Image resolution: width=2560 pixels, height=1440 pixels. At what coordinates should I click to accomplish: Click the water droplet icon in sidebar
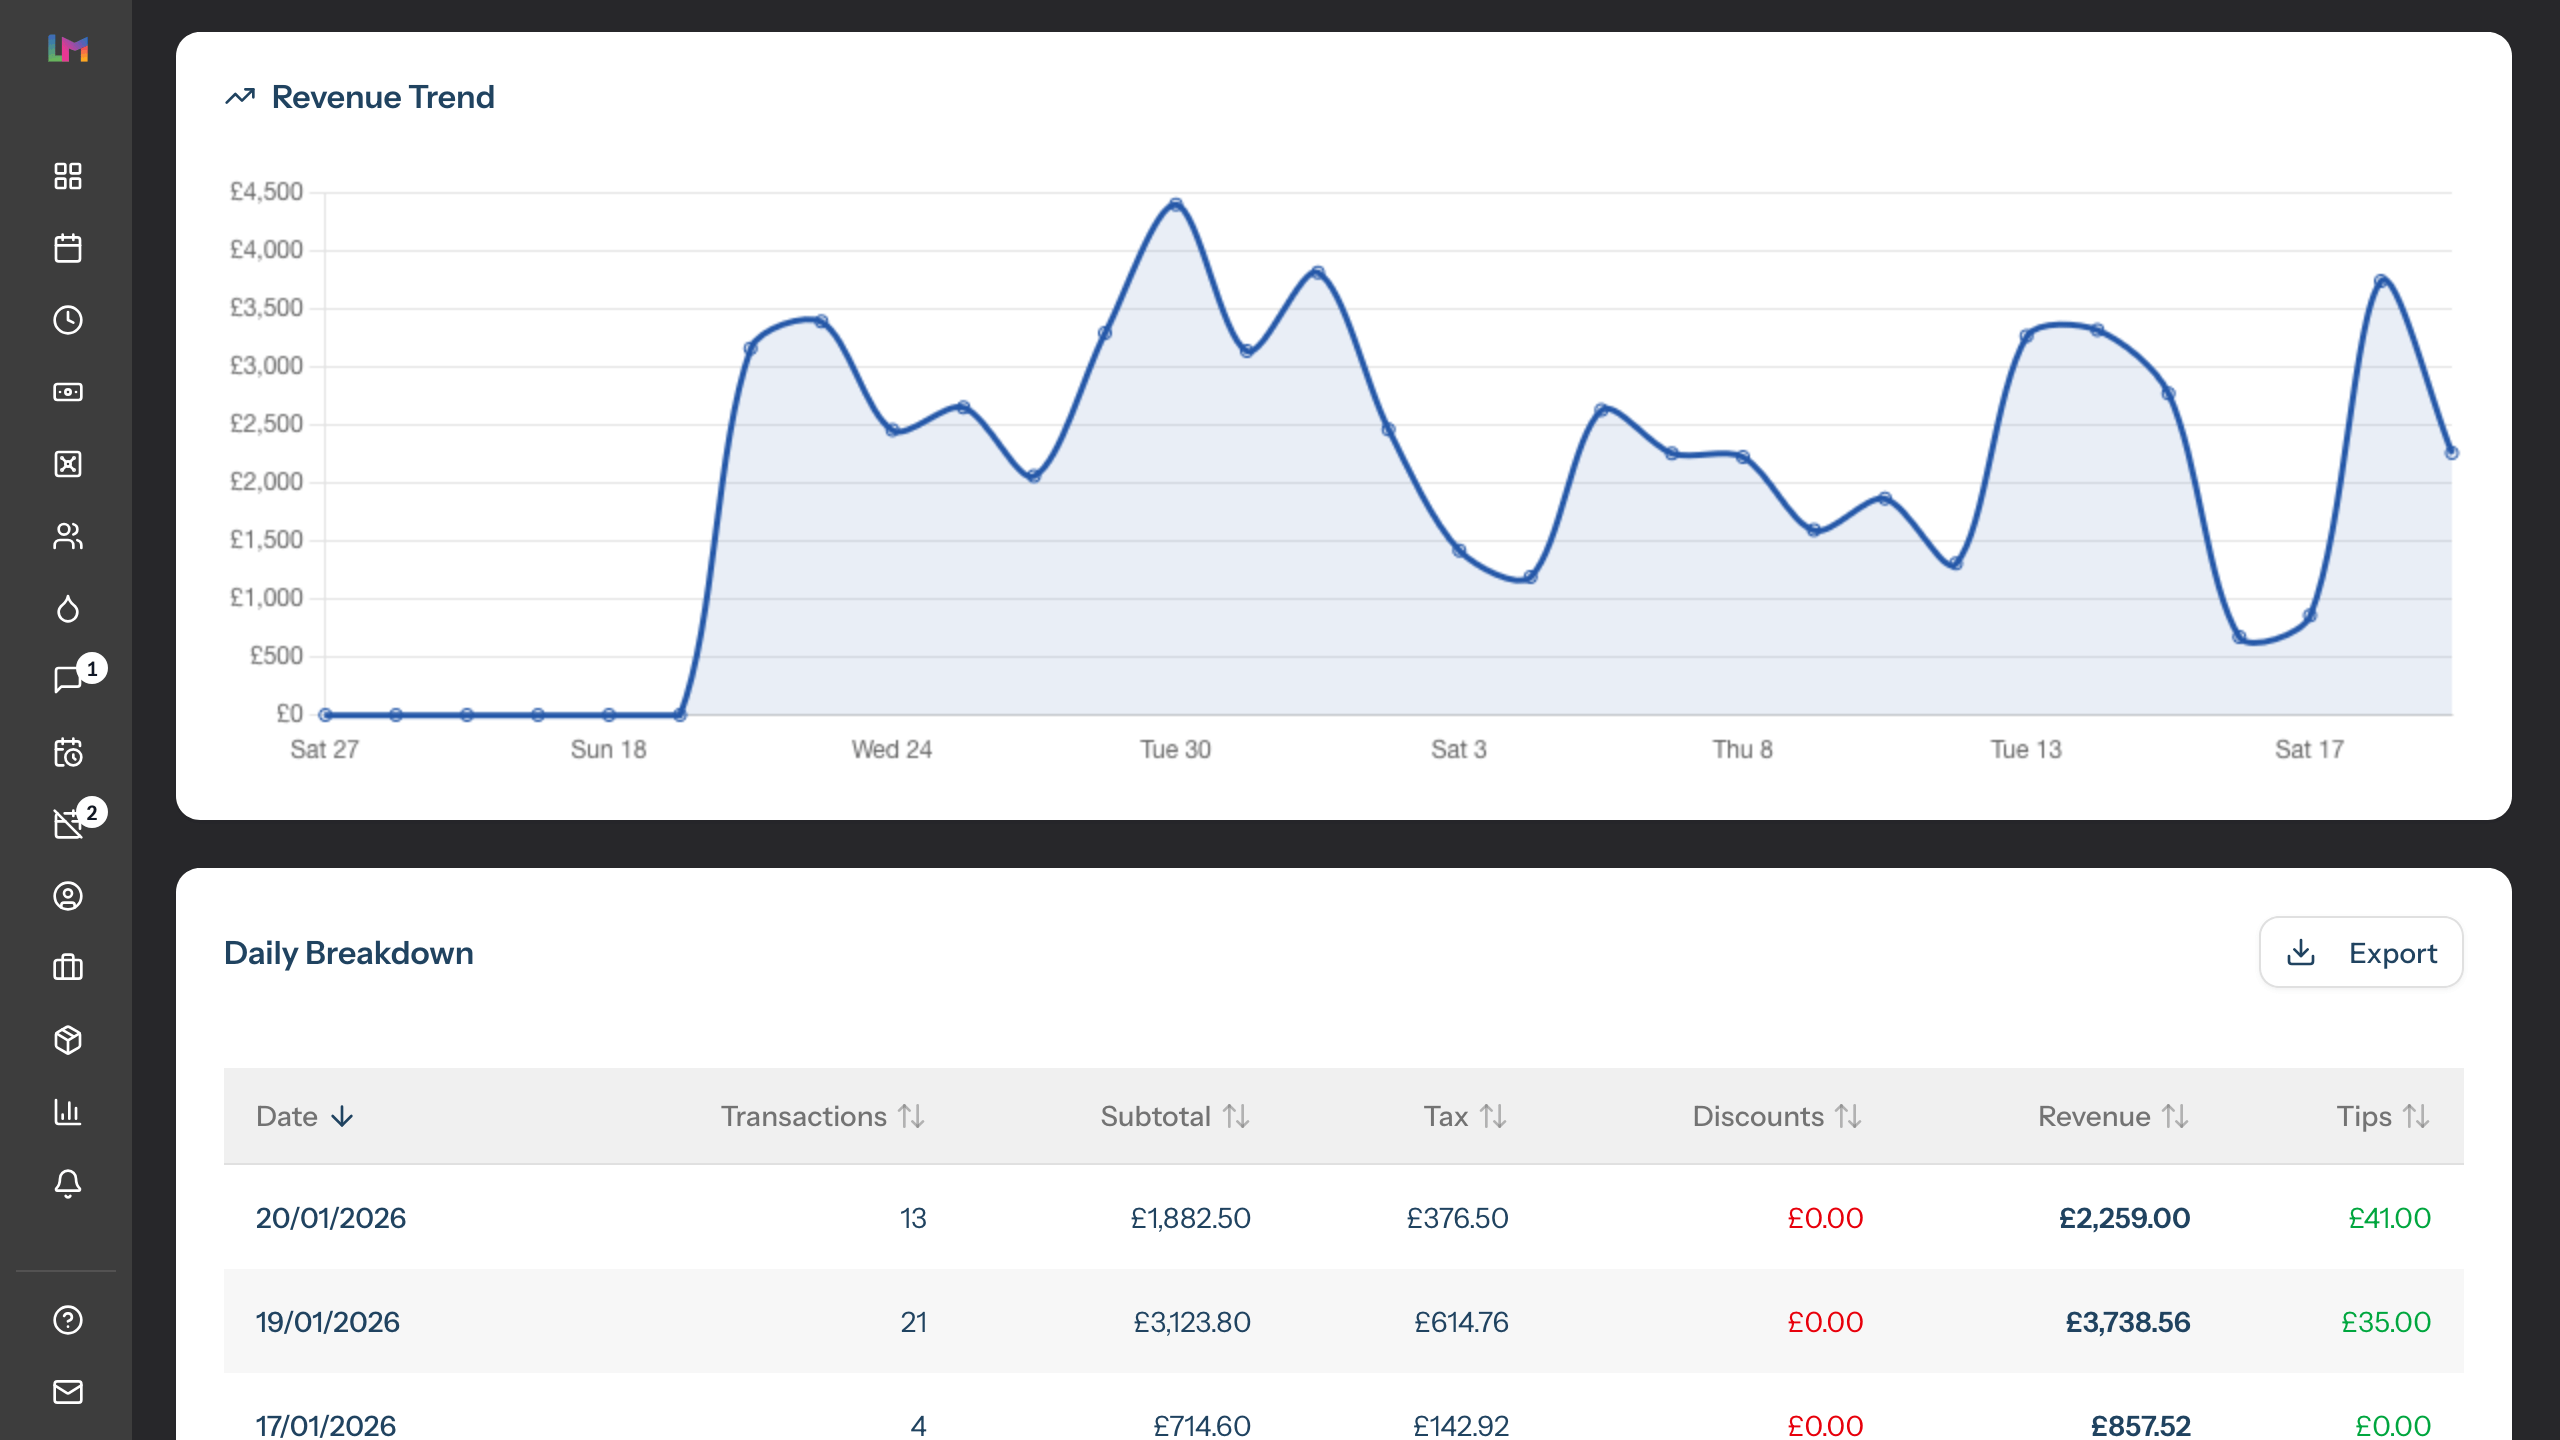pos(67,609)
